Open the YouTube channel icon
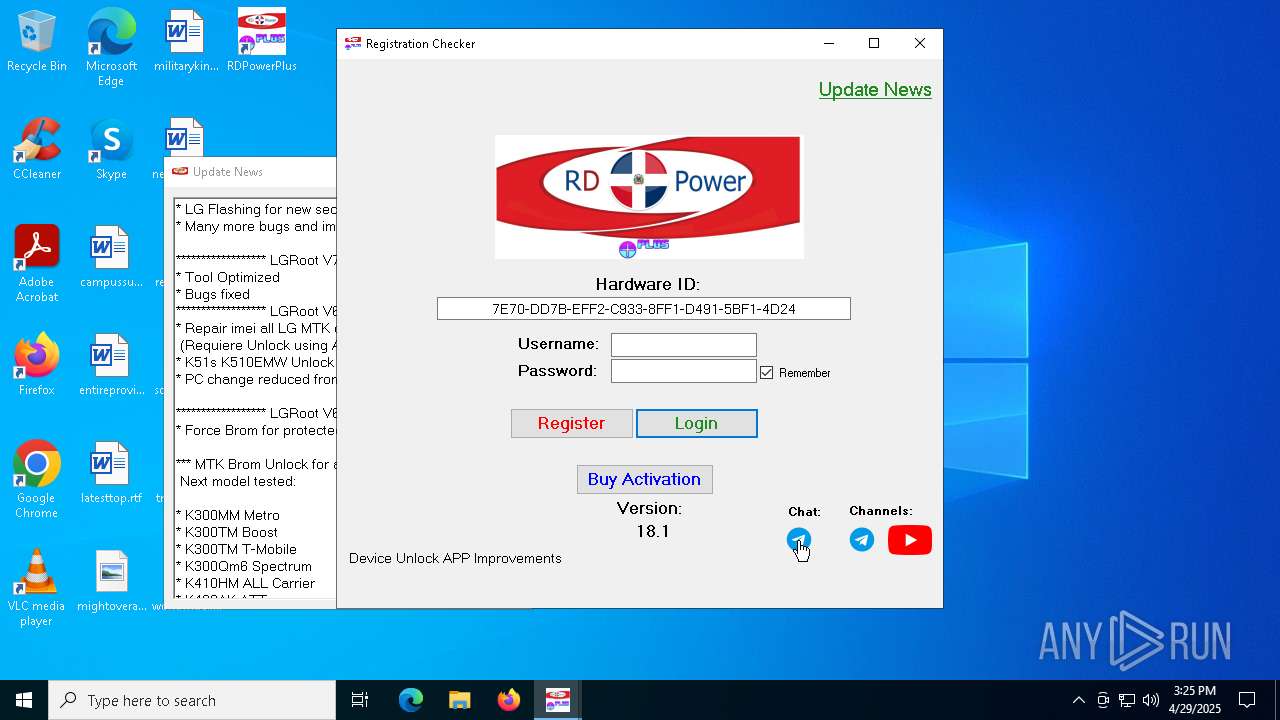This screenshot has width=1280, height=720. tap(910, 540)
